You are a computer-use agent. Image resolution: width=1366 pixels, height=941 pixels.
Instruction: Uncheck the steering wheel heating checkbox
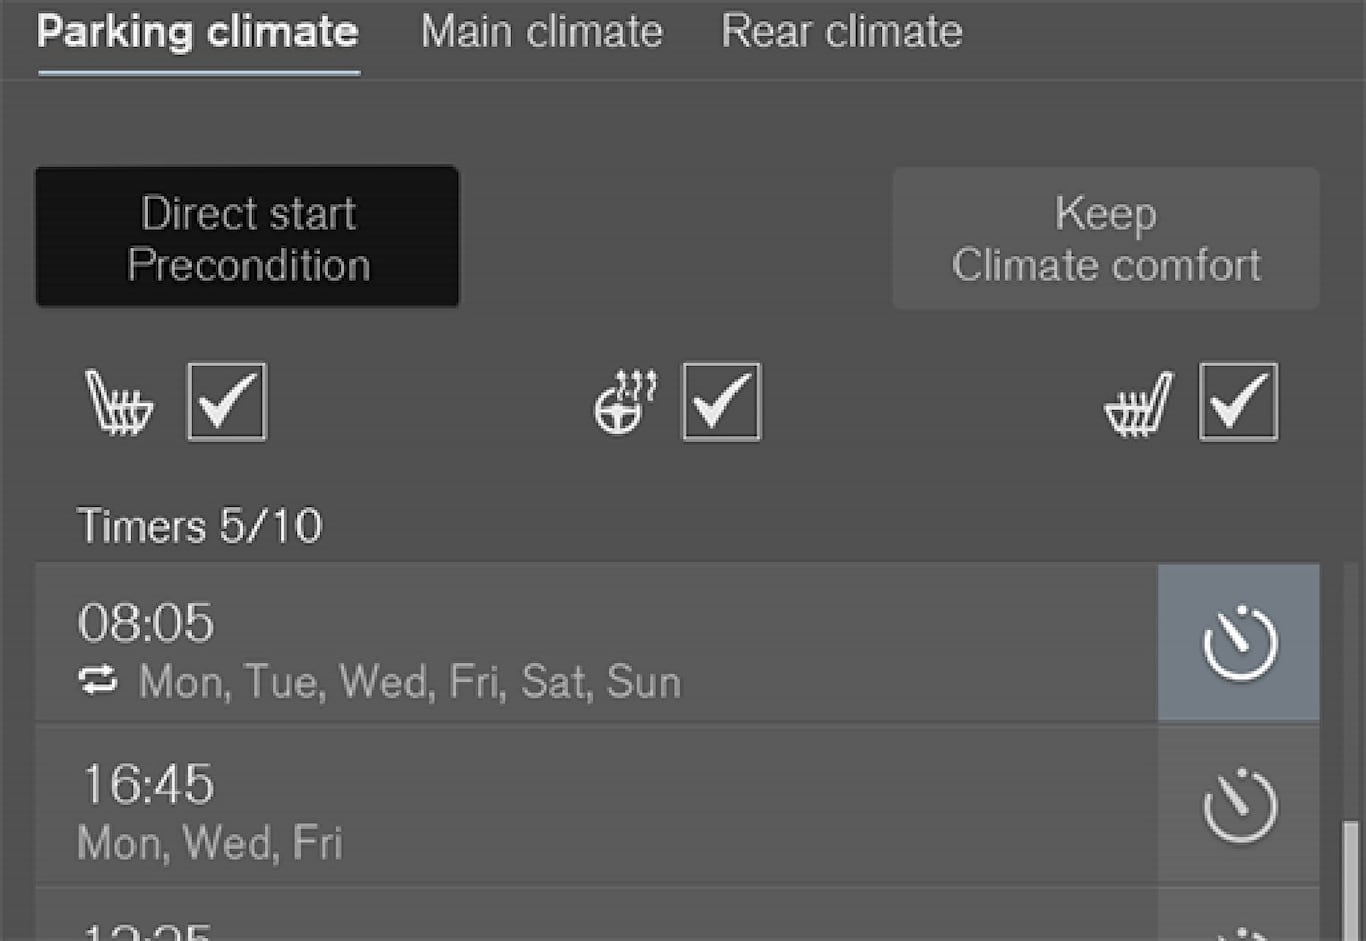point(721,402)
